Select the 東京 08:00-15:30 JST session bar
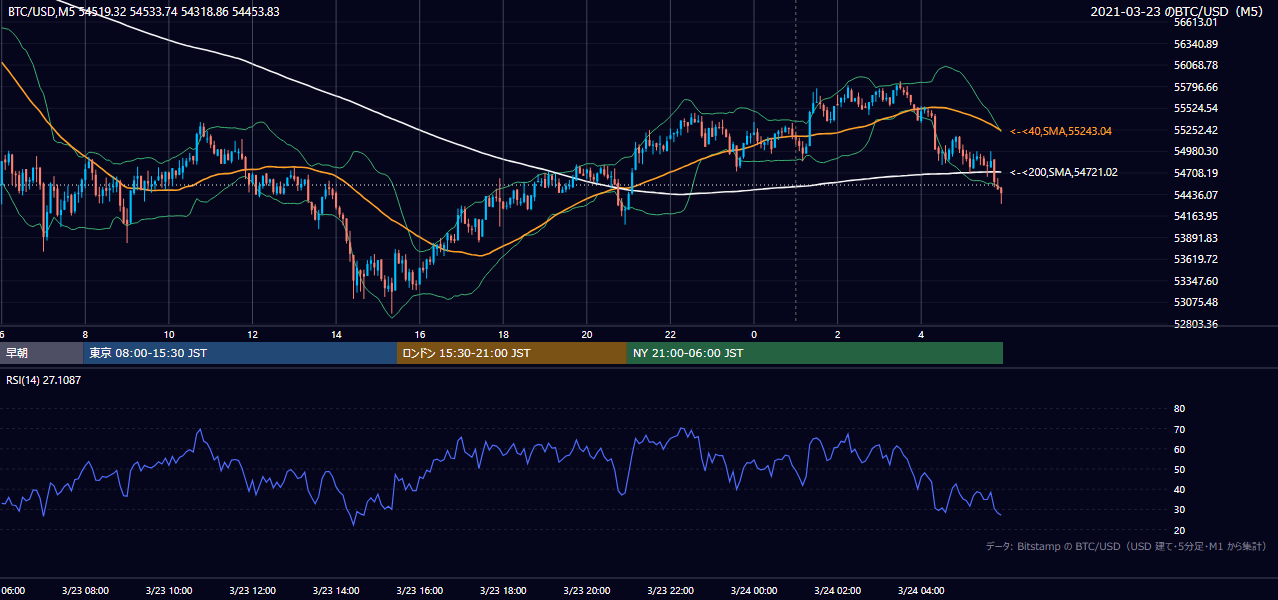 pos(240,353)
